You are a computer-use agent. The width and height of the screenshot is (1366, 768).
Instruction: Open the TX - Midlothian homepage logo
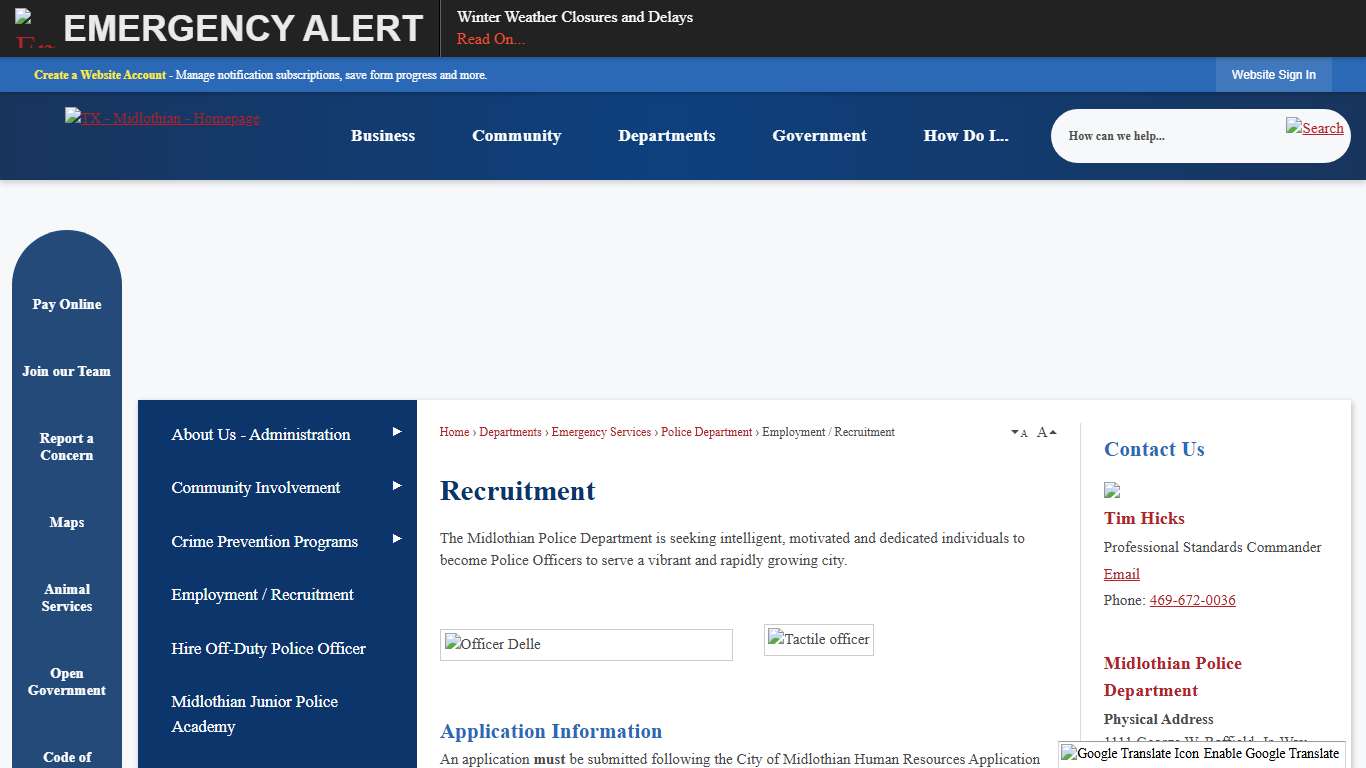(162, 118)
